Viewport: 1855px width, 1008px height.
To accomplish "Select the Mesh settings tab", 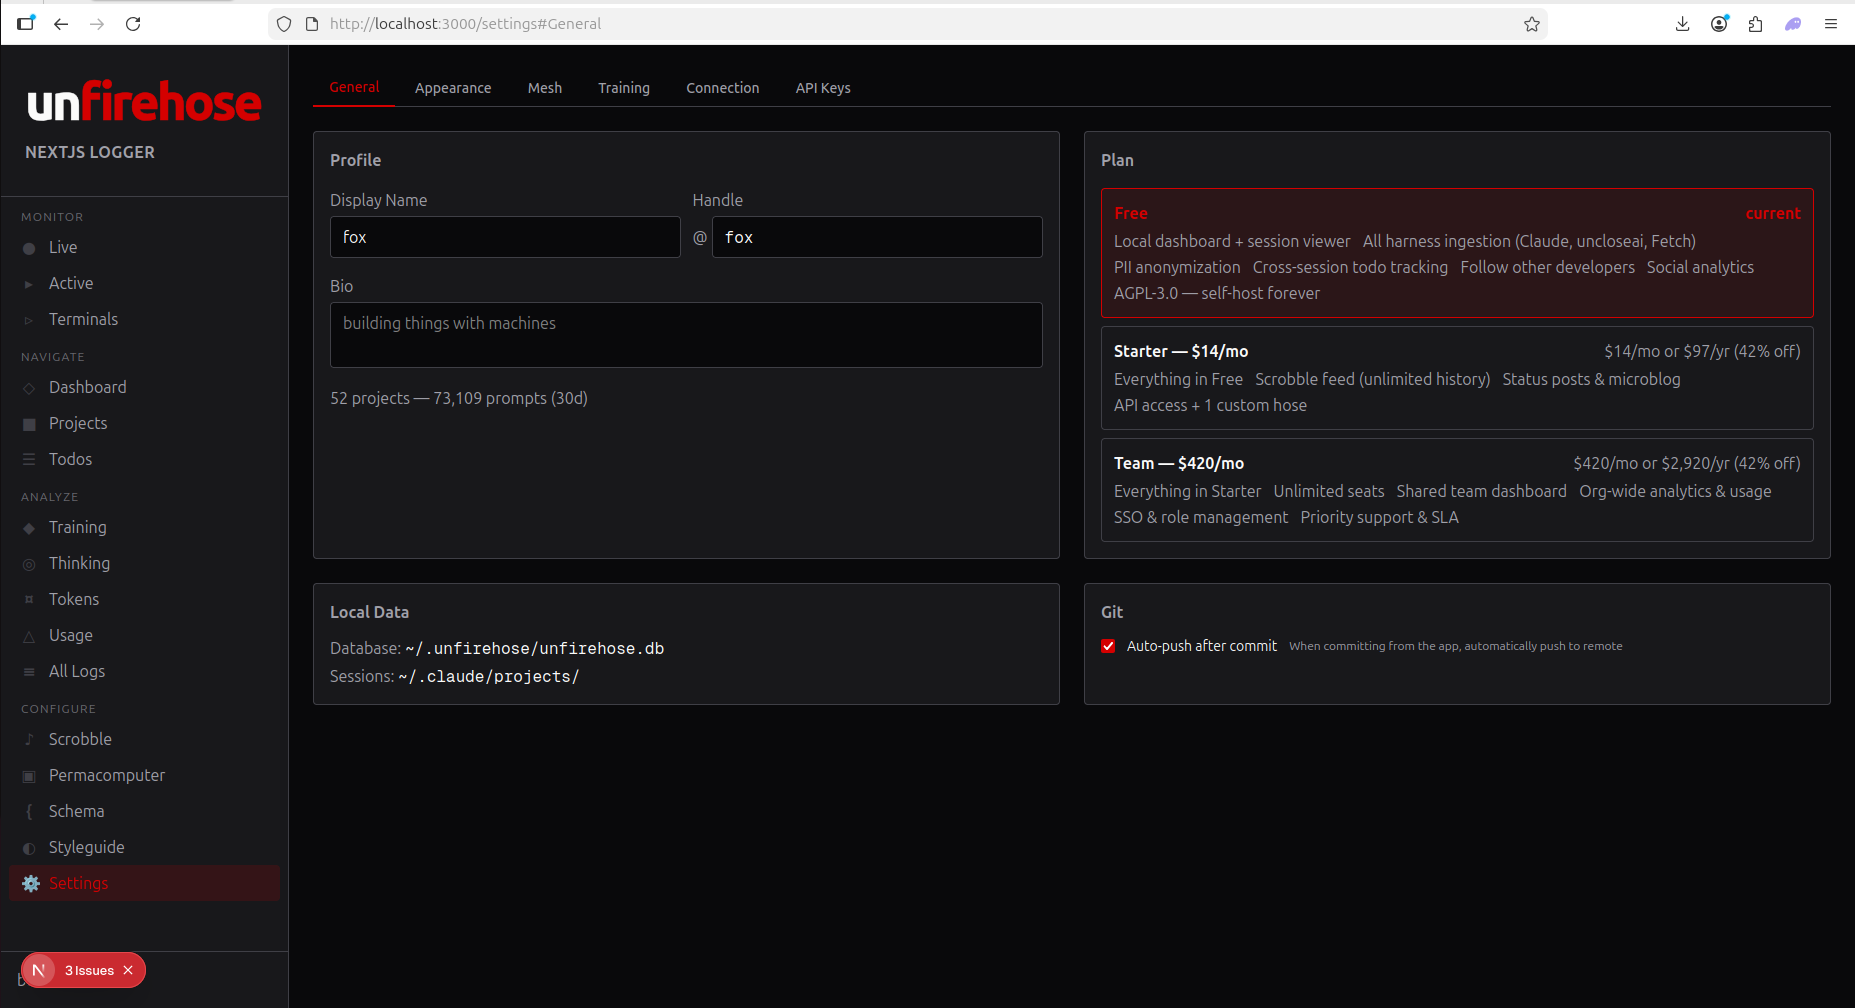I will 544,88.
